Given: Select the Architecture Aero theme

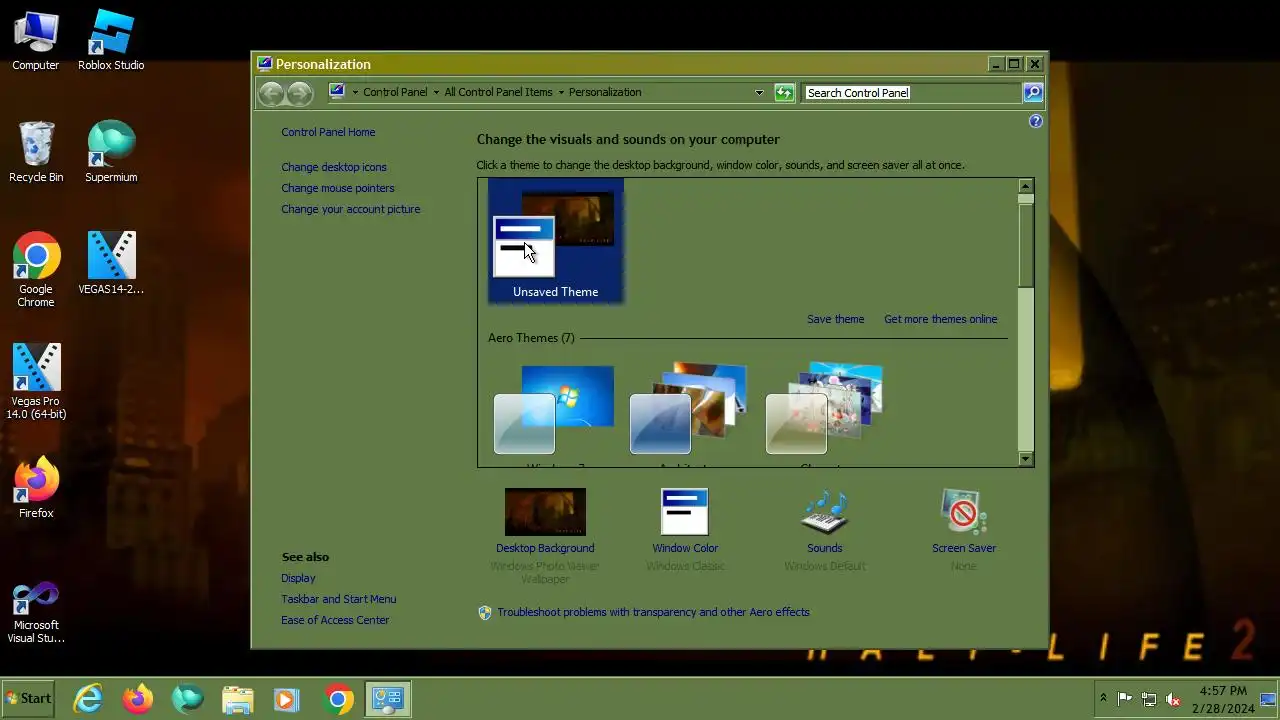Looking at the screenshot, I should (690, 413).
